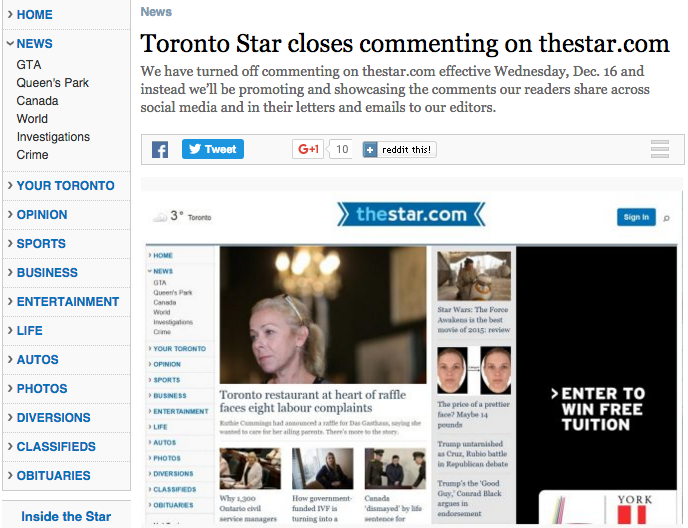Image resolution: width=688 pixels, height=528 pixels.
Task: Open the hamburger share menu icon
Action: [660, 149]
